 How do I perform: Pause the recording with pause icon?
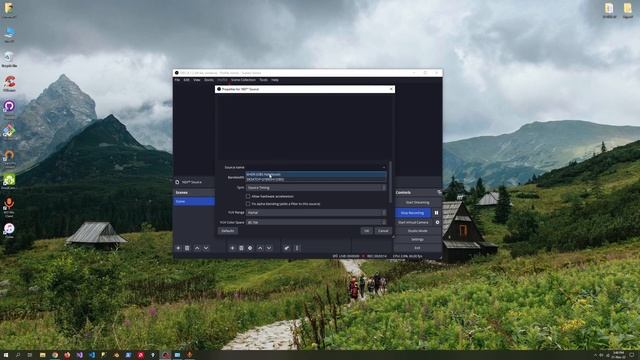pyautogui.click(x=436, y=213)
